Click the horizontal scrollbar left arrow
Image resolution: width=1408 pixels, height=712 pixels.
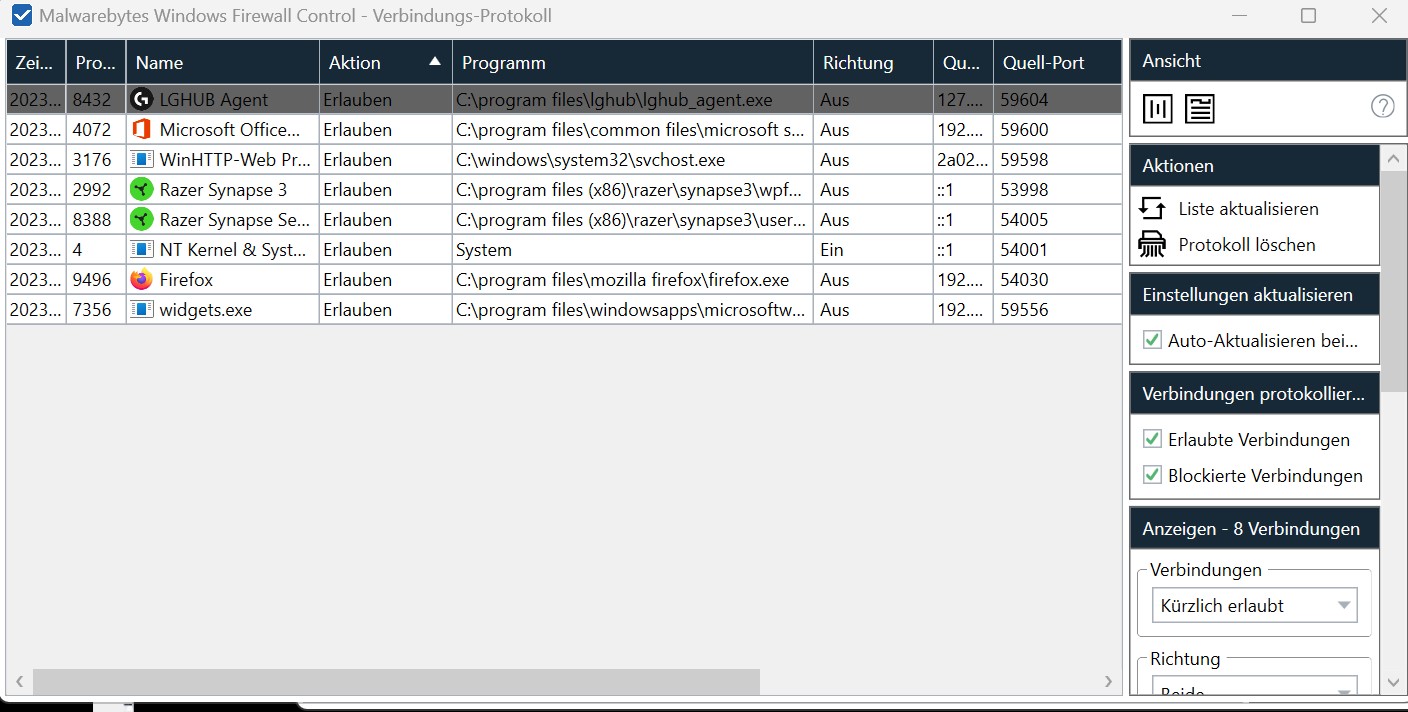[18, 682]
